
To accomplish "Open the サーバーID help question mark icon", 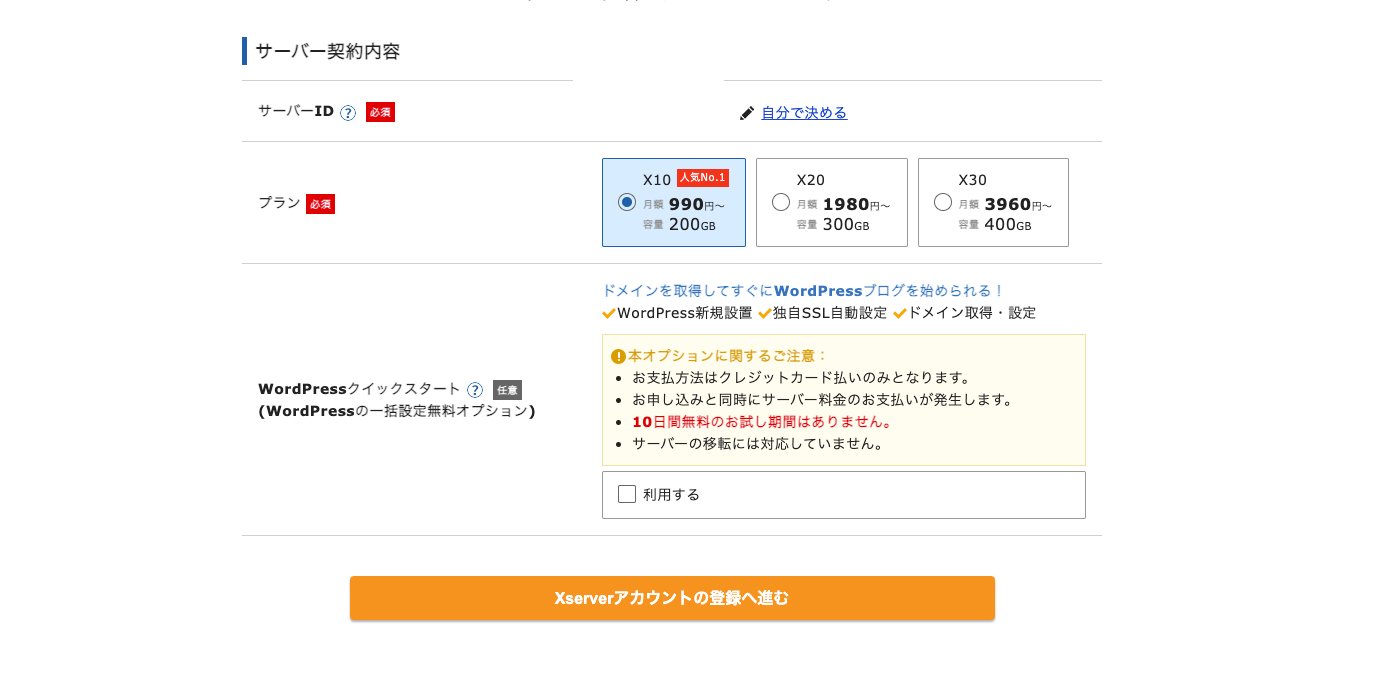I will click(x=348, y=113).
